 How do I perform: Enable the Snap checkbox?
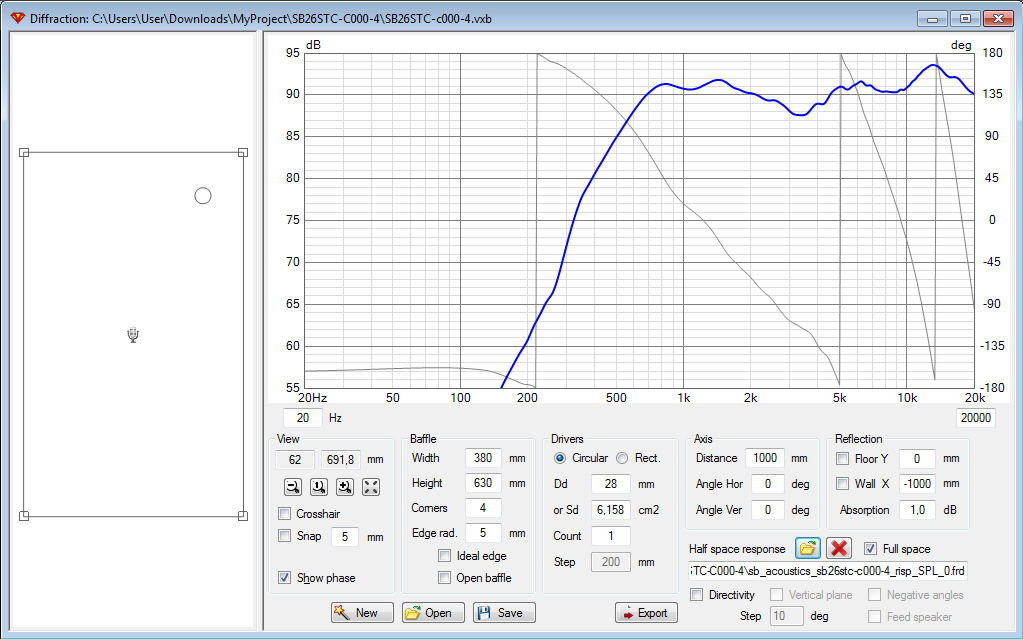pos(284,536)
